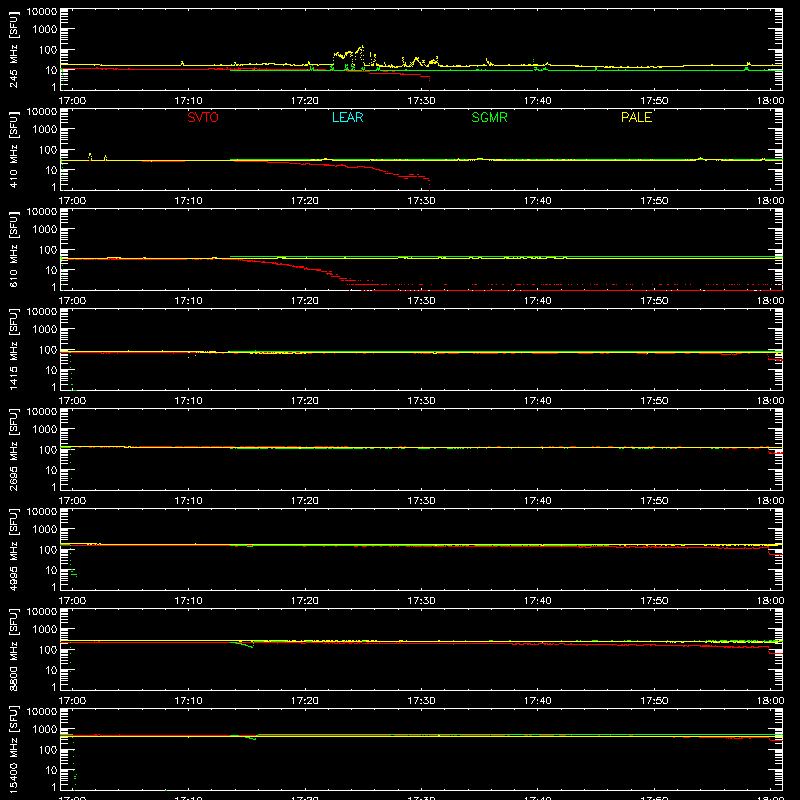
Task: Click the 18:00 time label under 610 MHz panel
Action: tap(770, 301)
